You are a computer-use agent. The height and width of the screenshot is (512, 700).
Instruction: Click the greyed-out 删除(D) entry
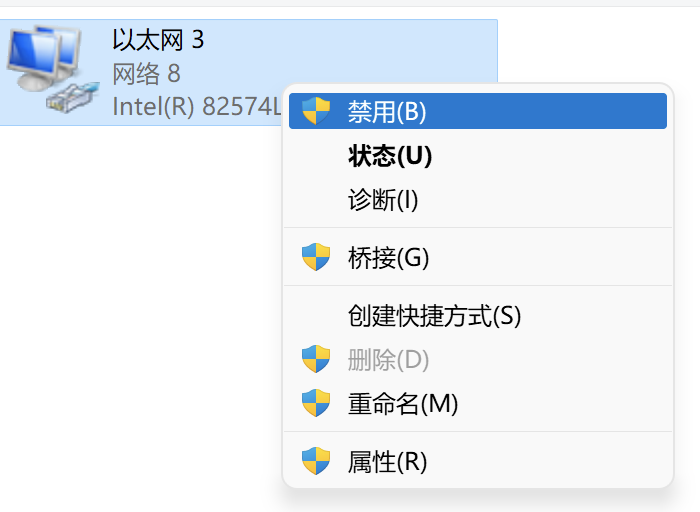pos(388,359)
